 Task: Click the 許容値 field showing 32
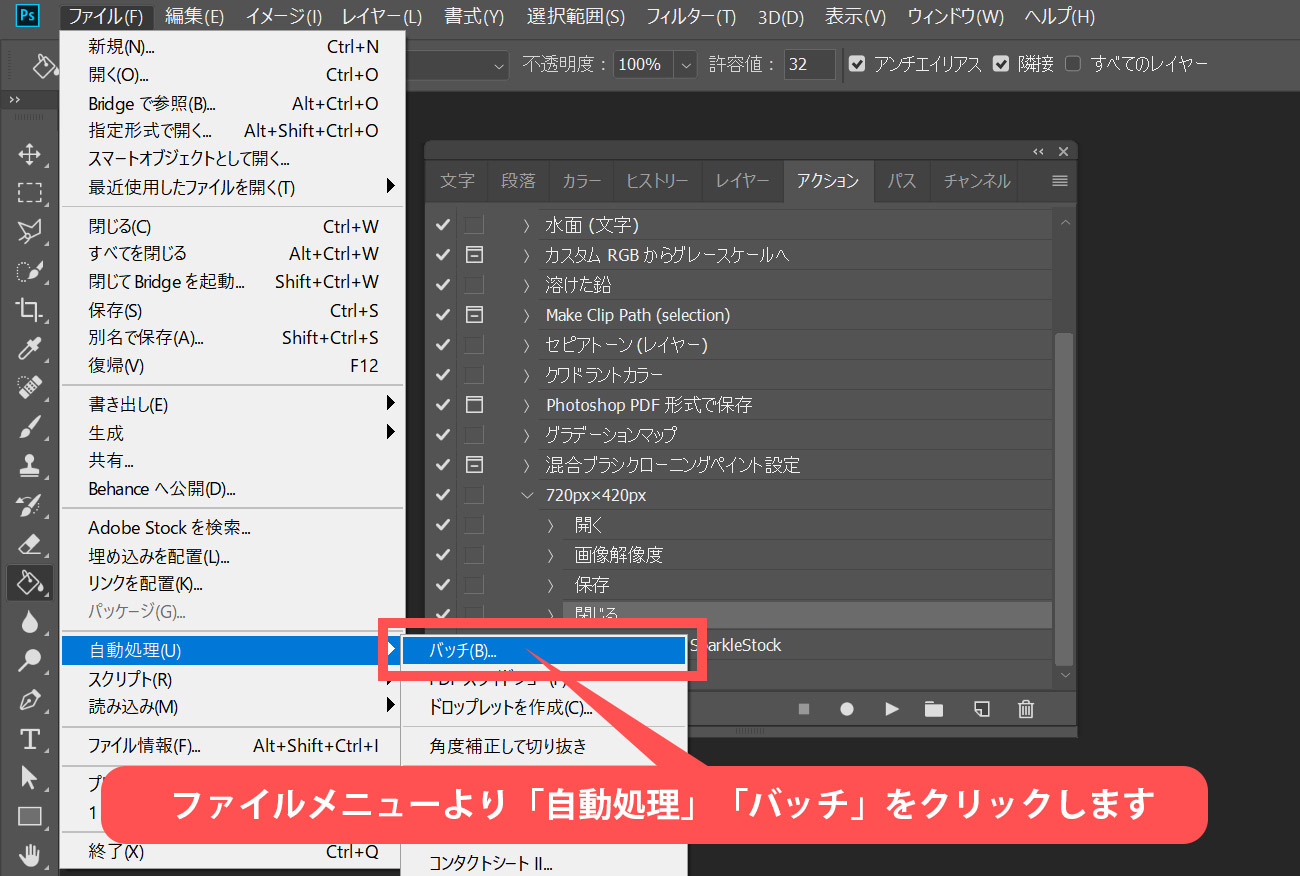tap(810, 64)
